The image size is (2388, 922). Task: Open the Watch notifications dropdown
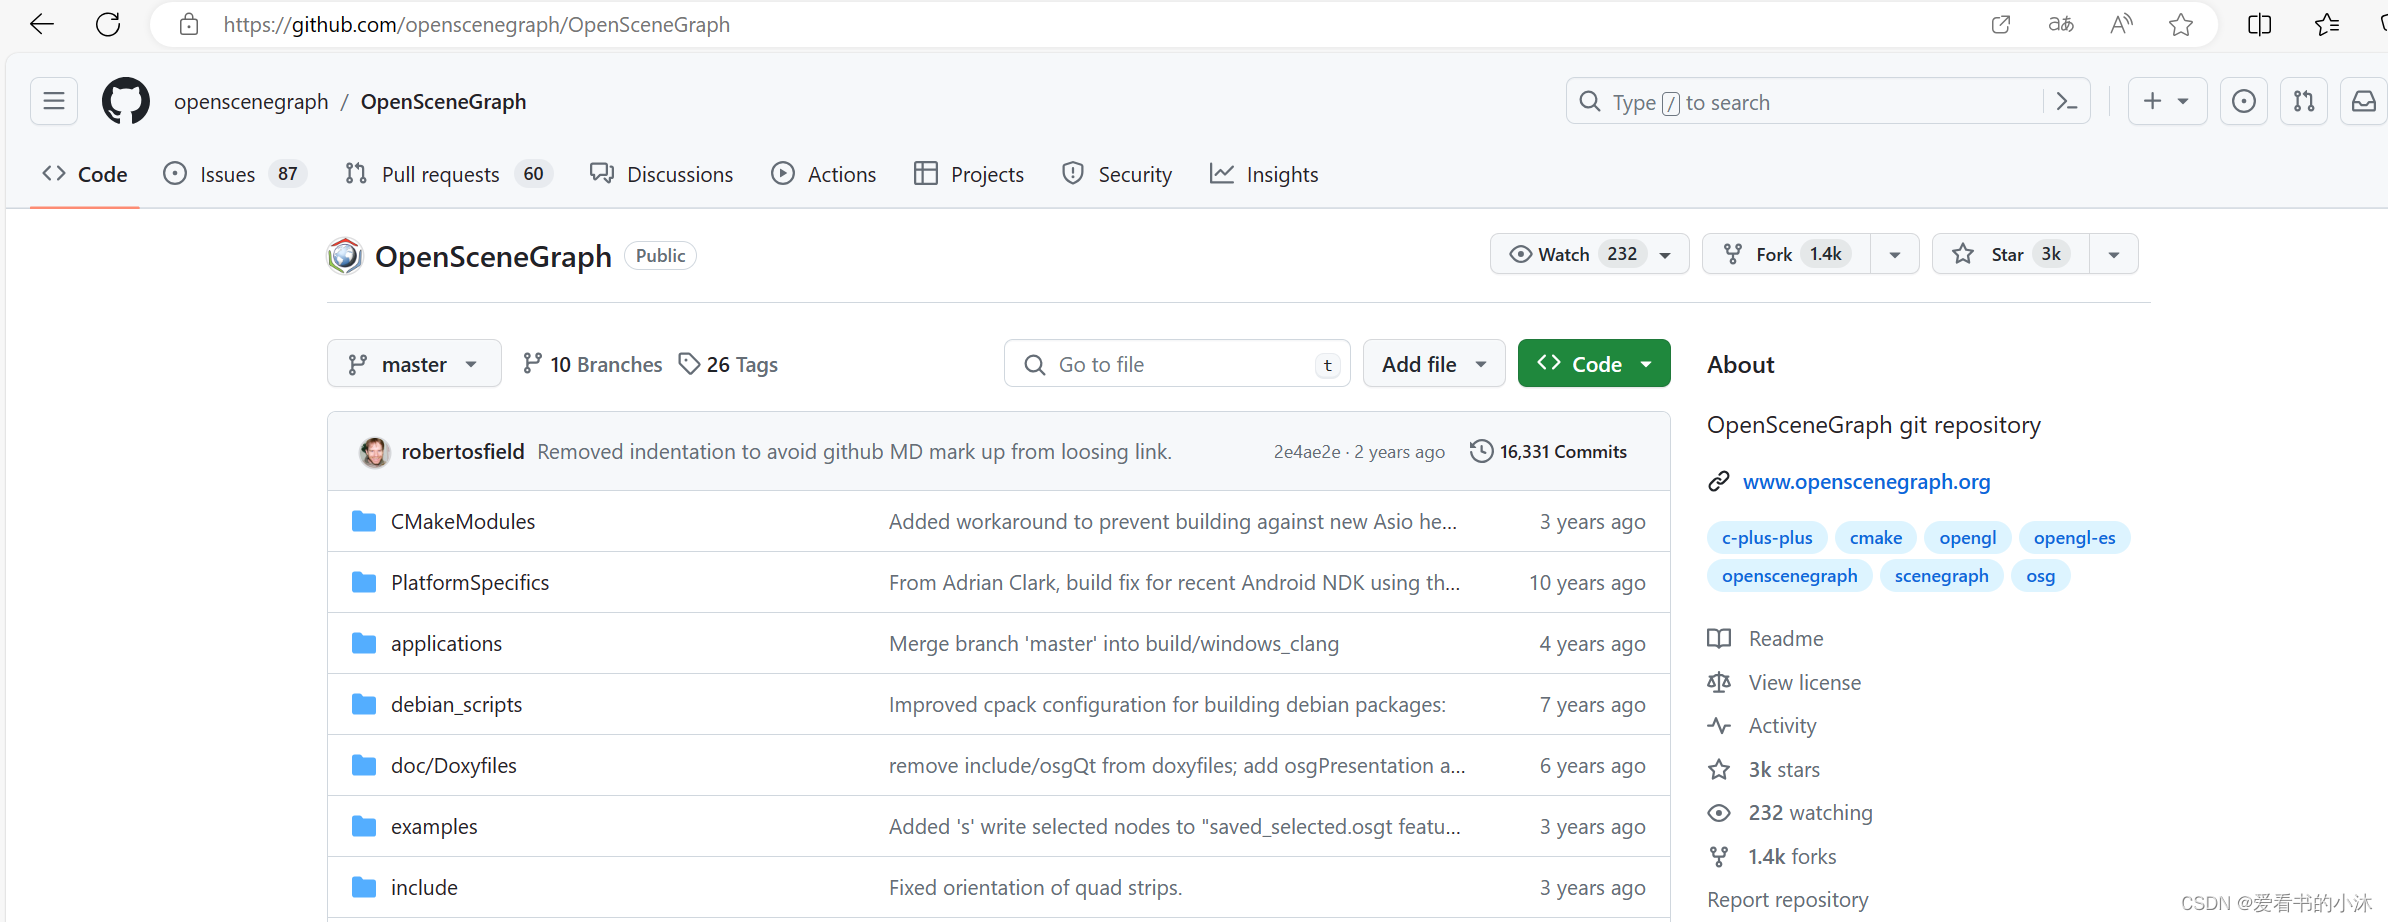point(1590,254)
